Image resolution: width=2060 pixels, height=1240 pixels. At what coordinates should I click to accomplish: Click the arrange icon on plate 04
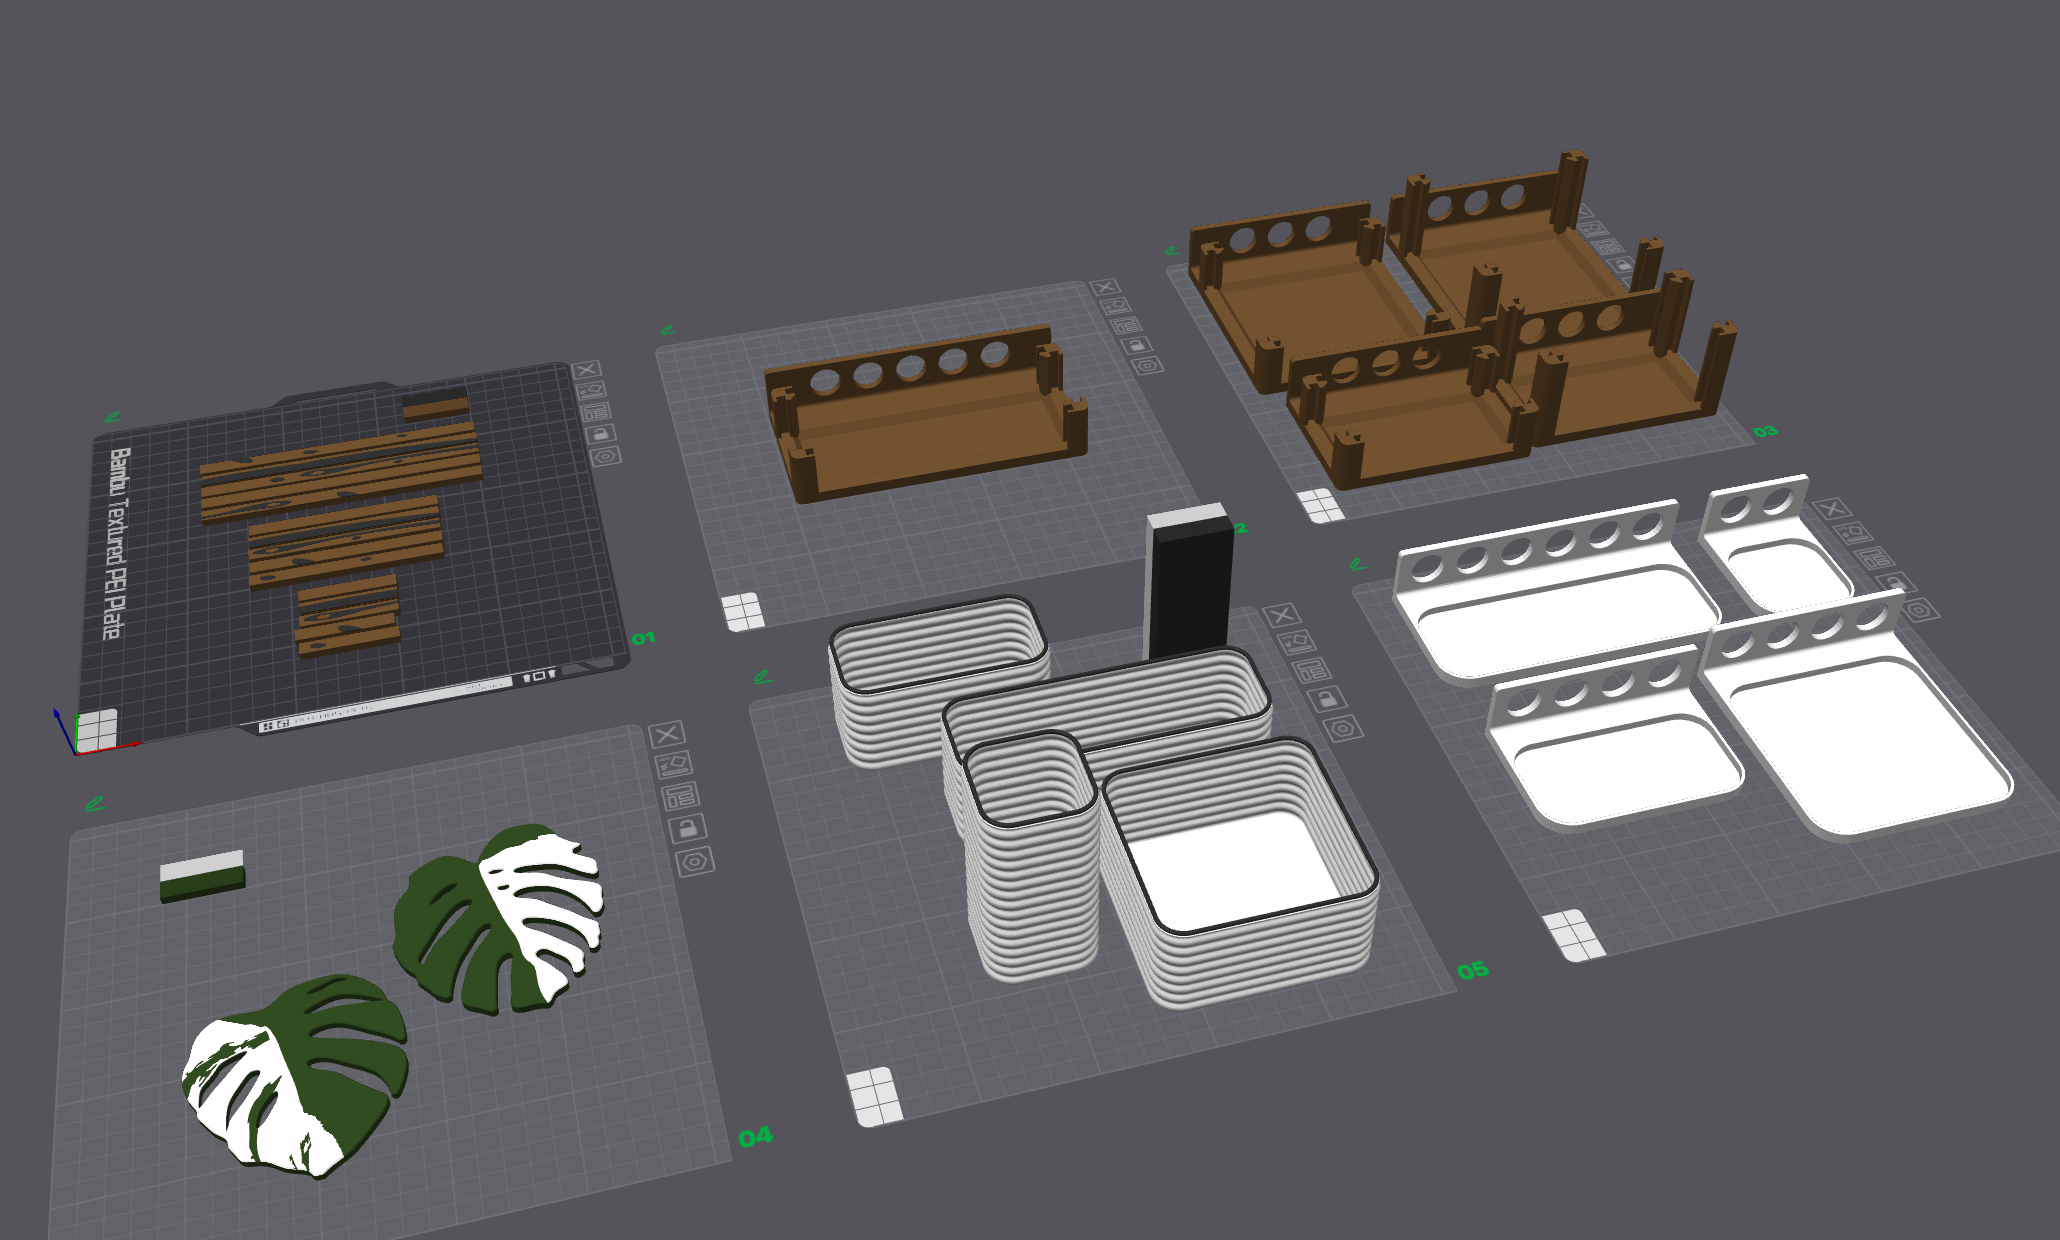674,765
